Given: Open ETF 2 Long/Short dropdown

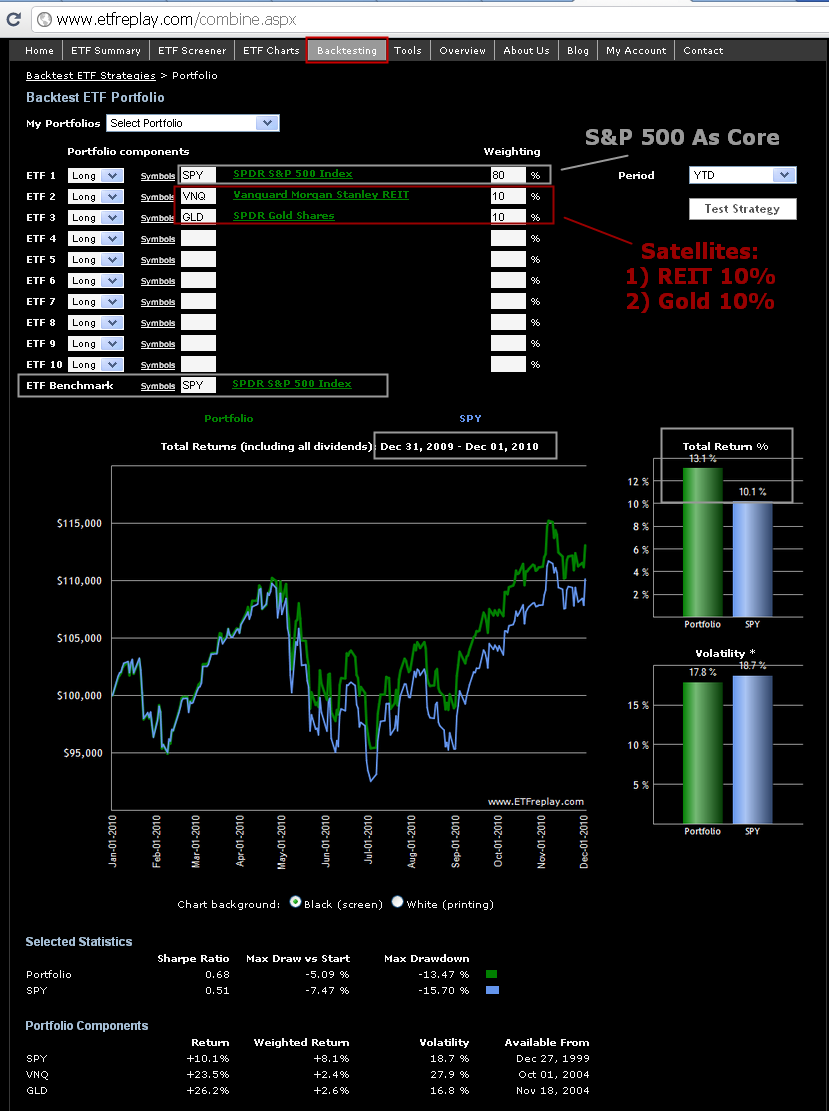Looking at the screenshot, I should 96,196.
